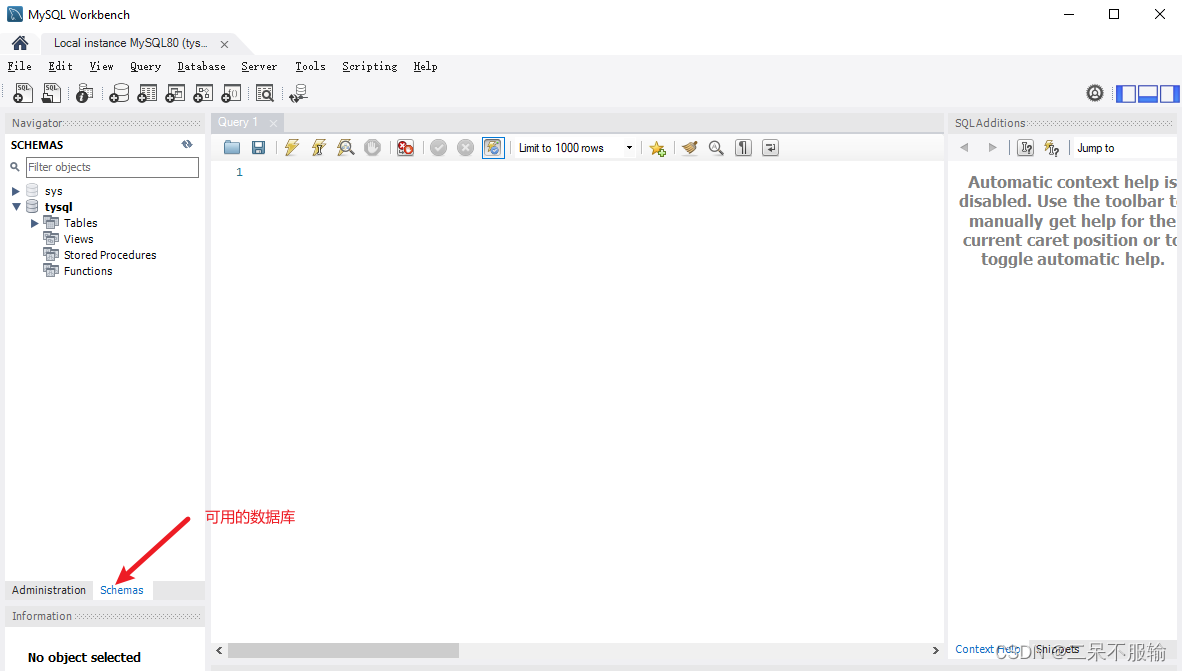Toggle the left sidebar panel visibility
The width and height of the screenshot is (1182, 671).
click(x=1126, y=93)
